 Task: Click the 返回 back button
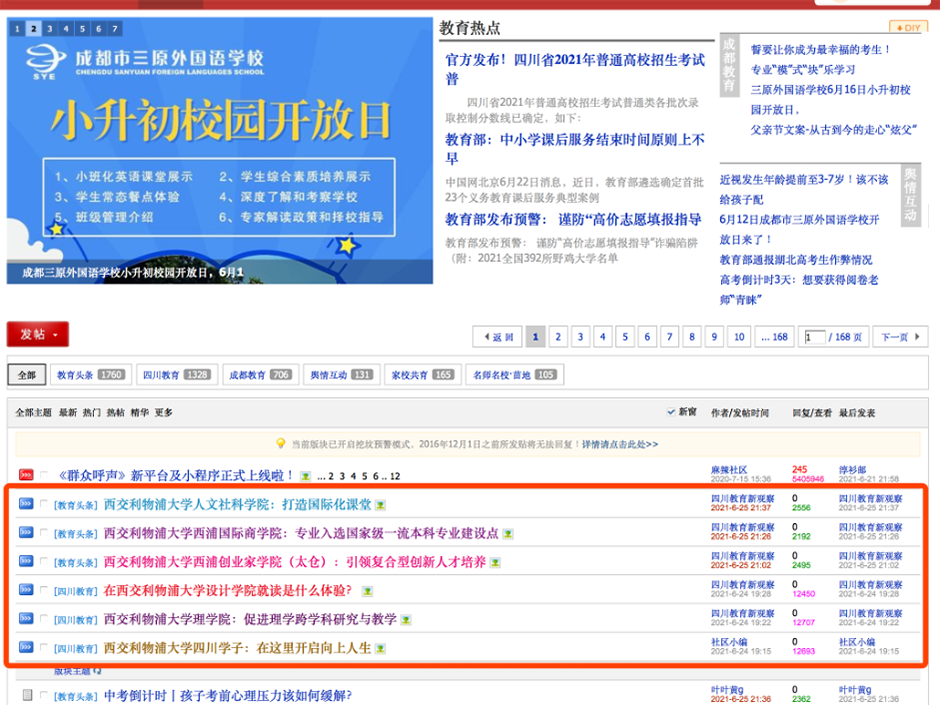click(498, 337)
